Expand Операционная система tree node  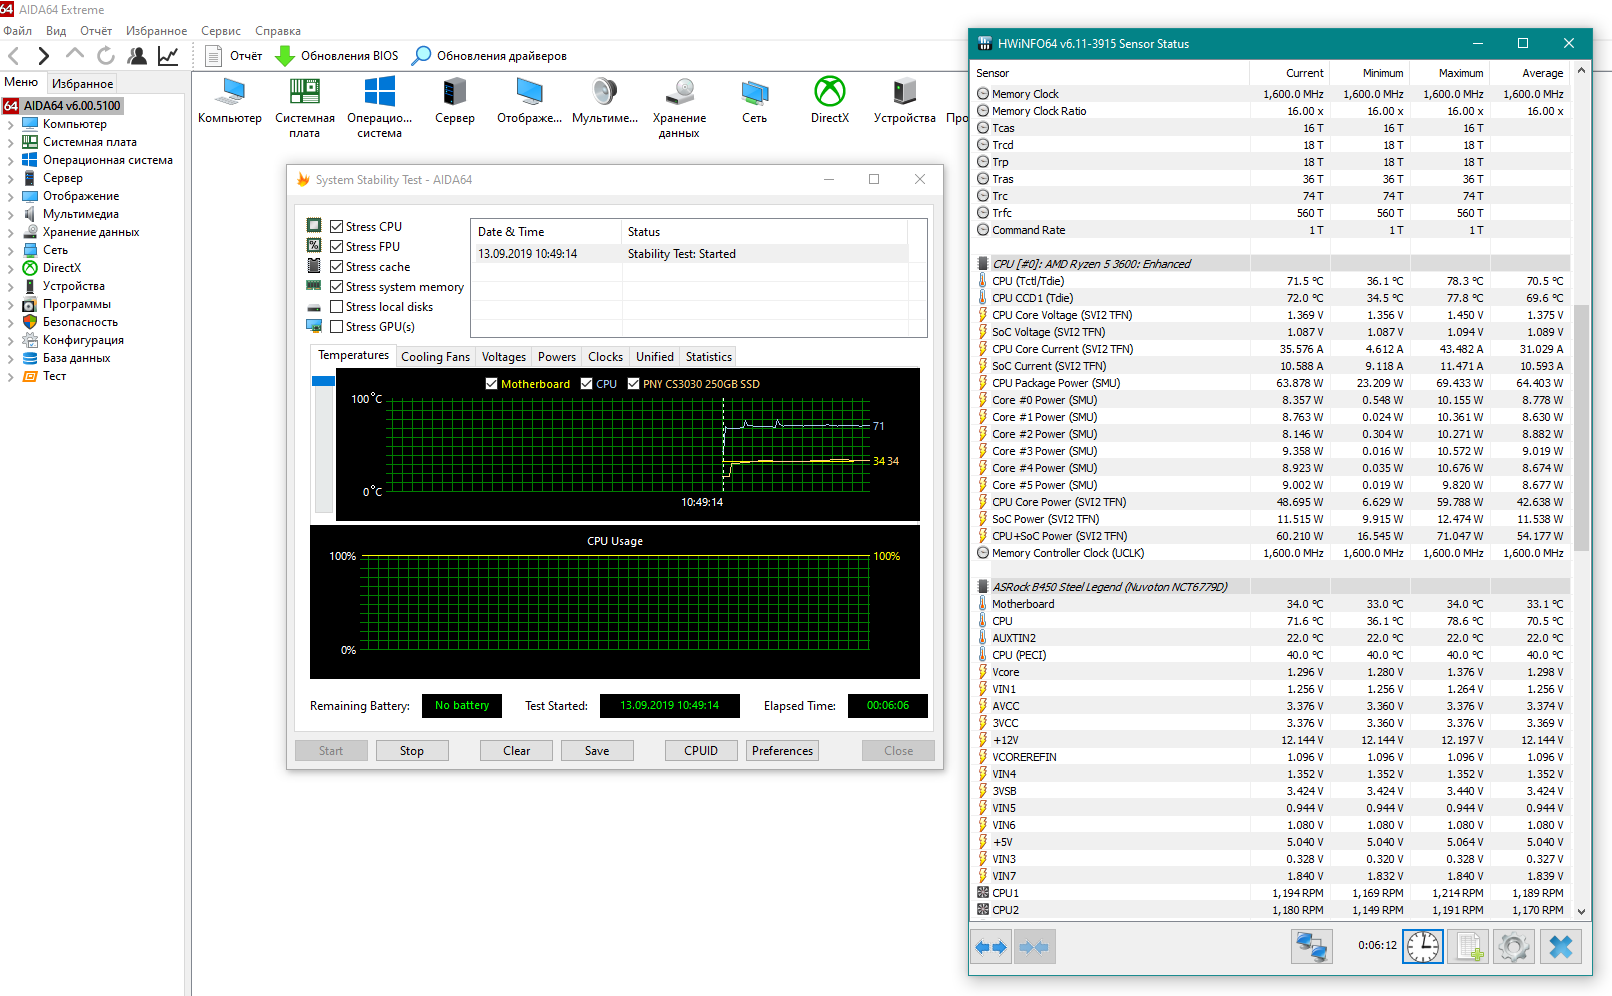11,161
